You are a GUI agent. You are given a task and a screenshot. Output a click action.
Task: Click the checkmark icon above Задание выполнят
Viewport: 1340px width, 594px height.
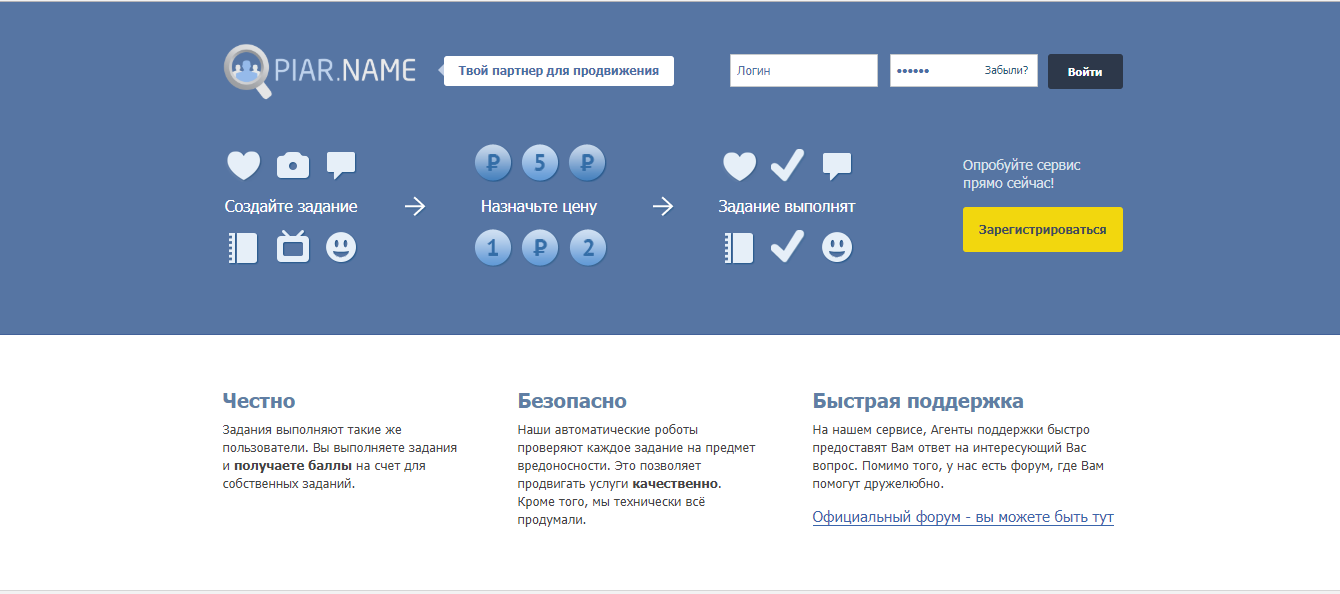[788, 165]
